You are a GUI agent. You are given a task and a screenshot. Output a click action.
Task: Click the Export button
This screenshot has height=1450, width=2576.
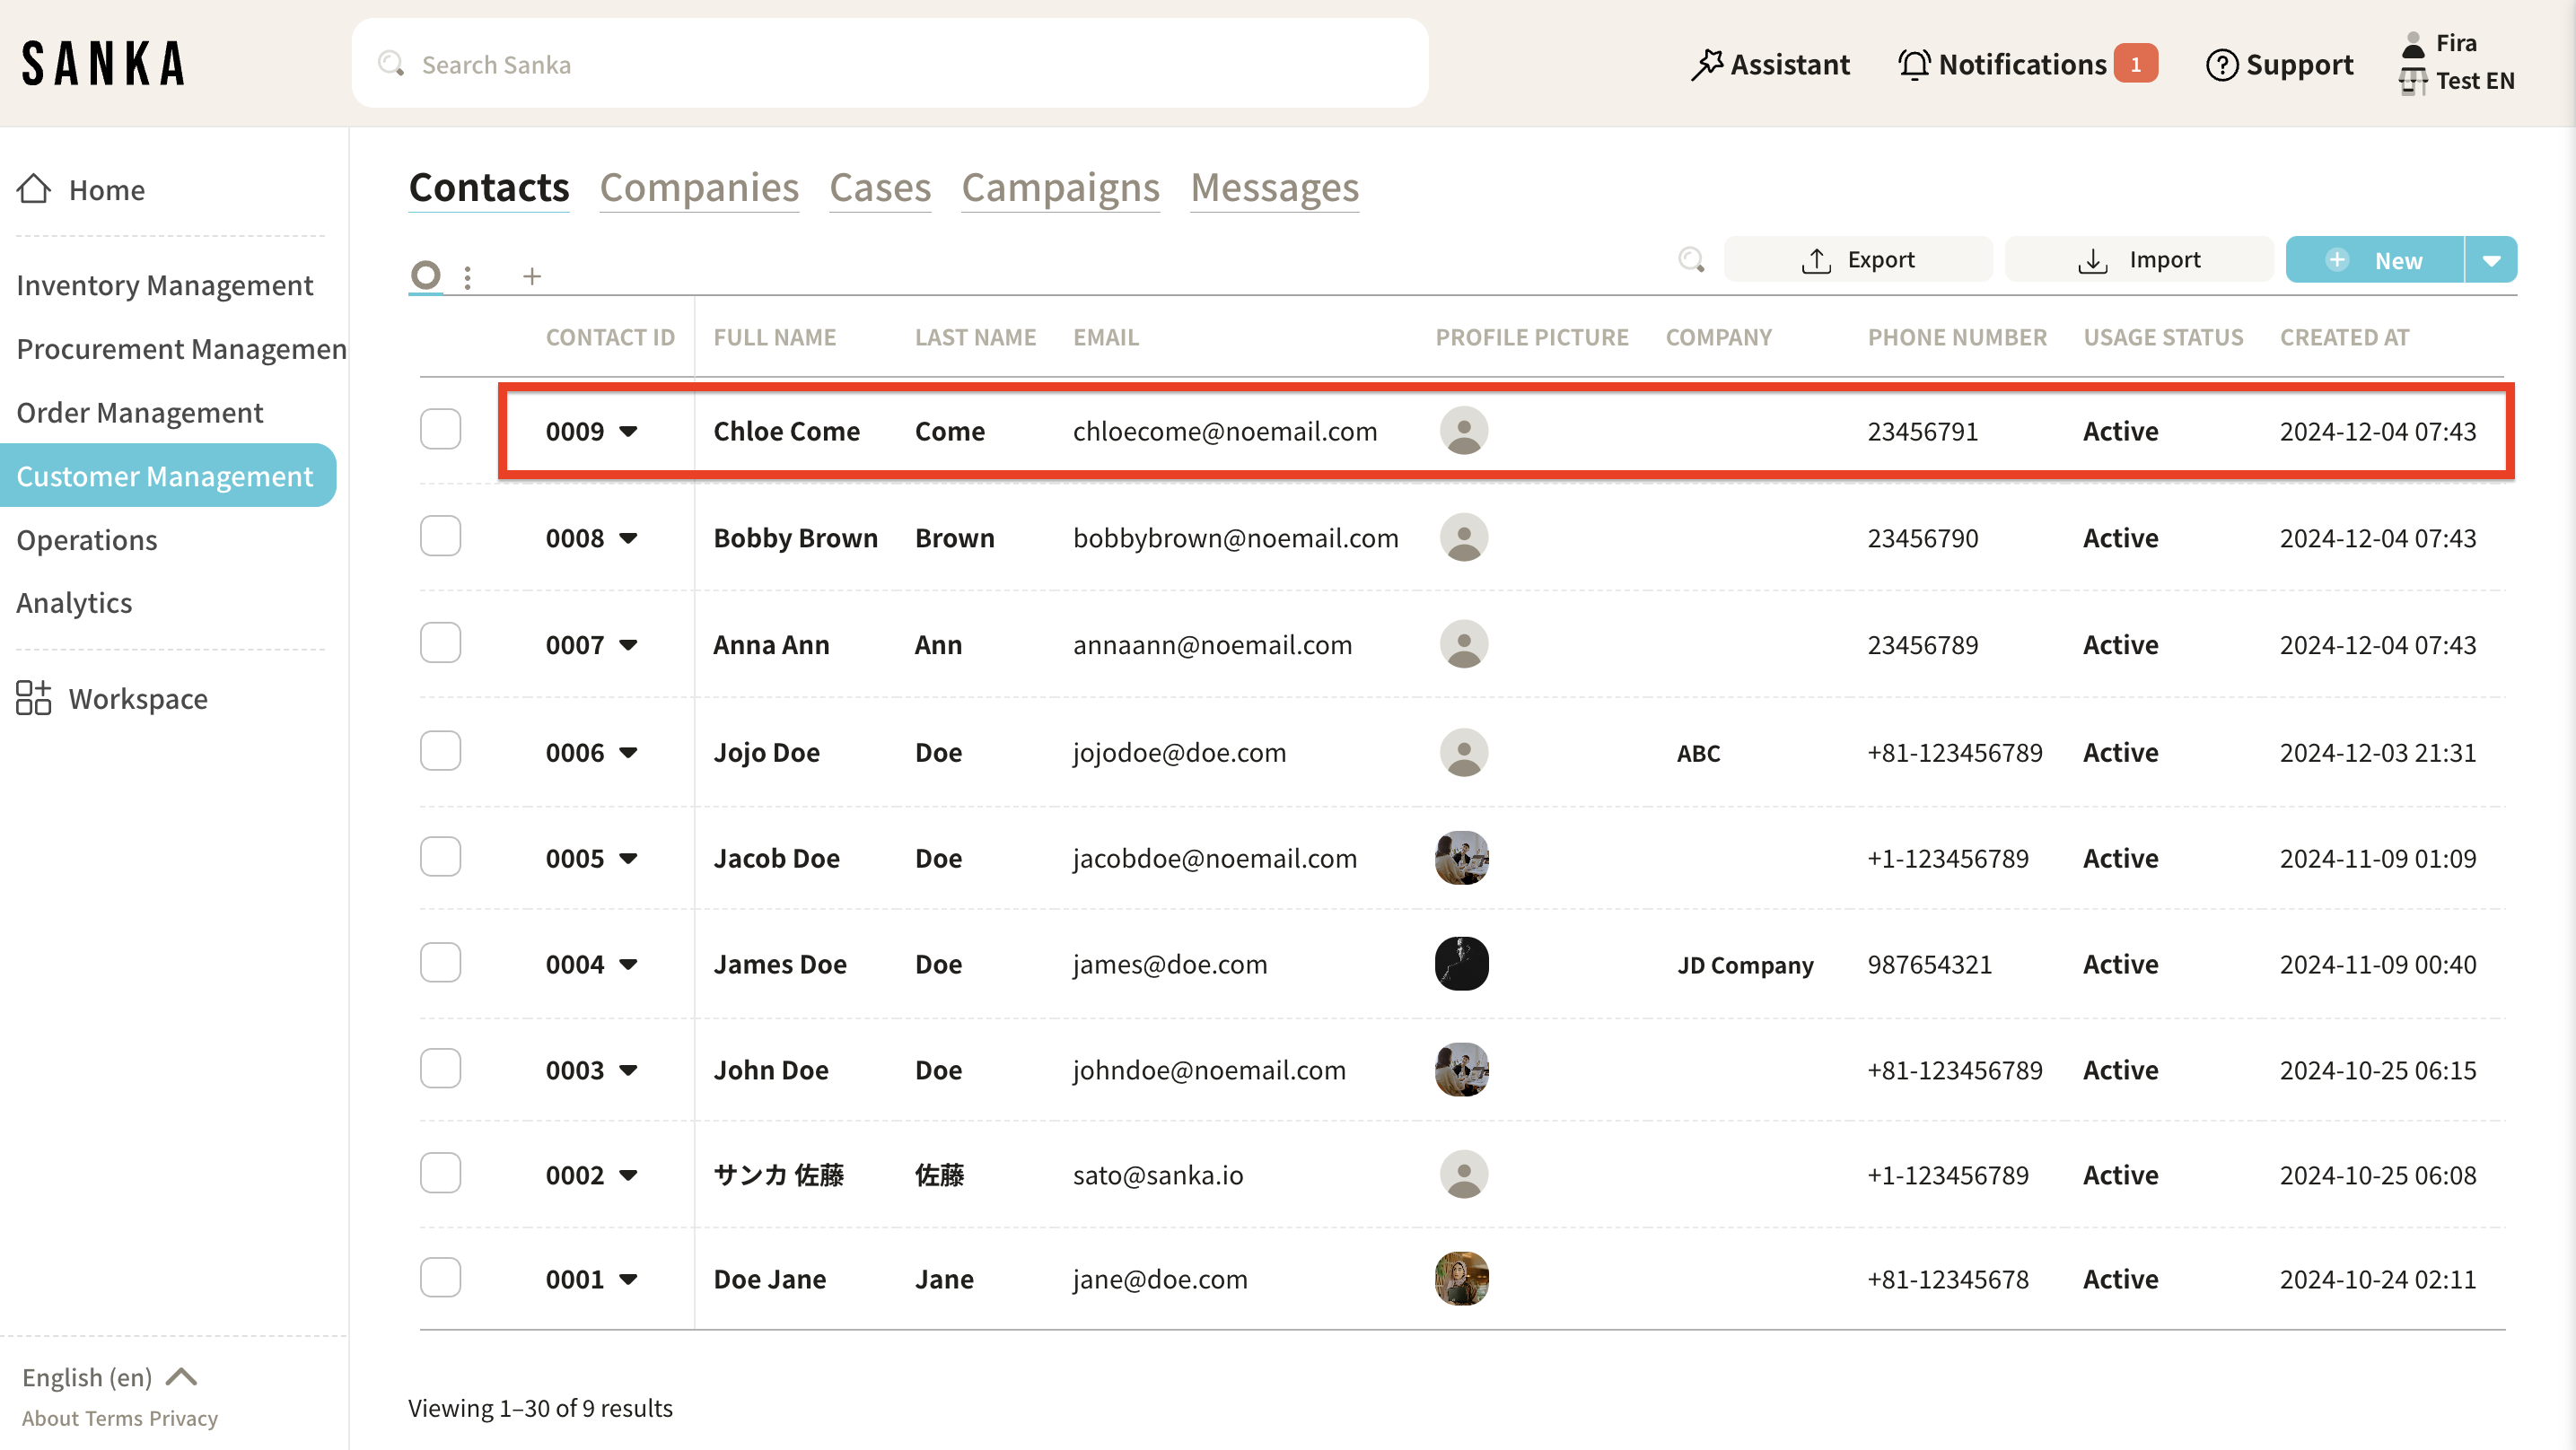(x=1858, y=260)
